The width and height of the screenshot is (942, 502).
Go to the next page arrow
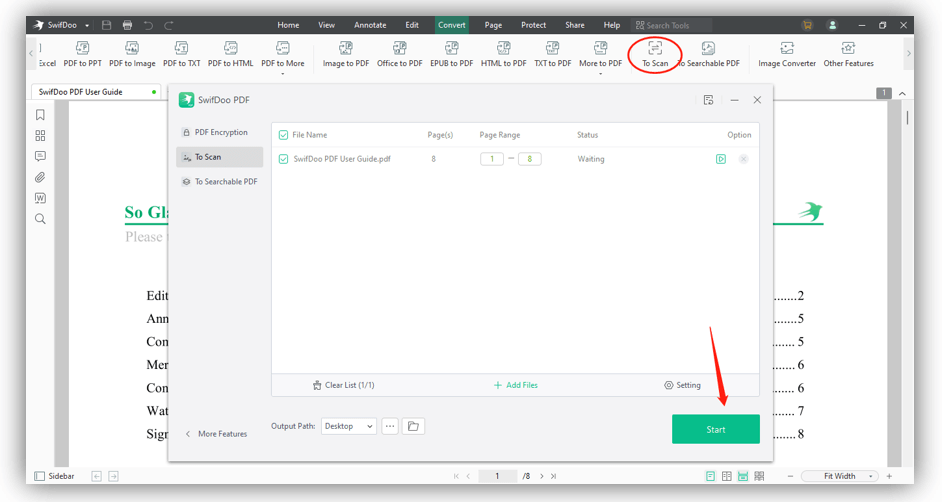542,476
